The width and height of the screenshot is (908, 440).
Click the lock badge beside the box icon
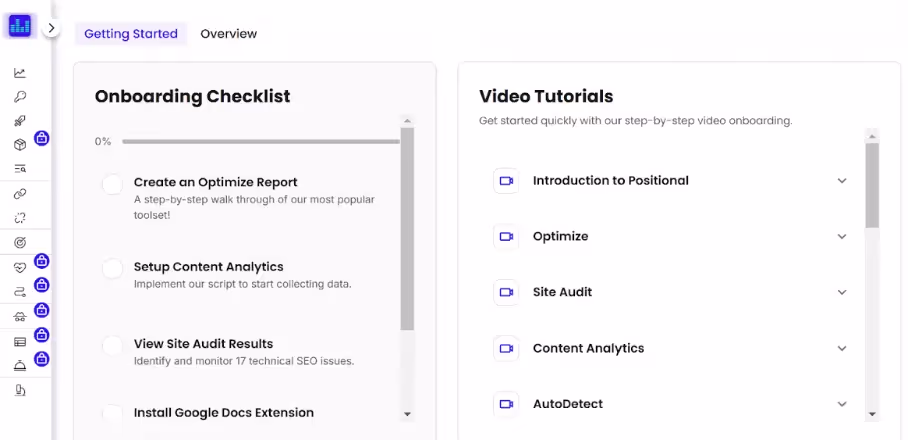click(x=41, y=138)
